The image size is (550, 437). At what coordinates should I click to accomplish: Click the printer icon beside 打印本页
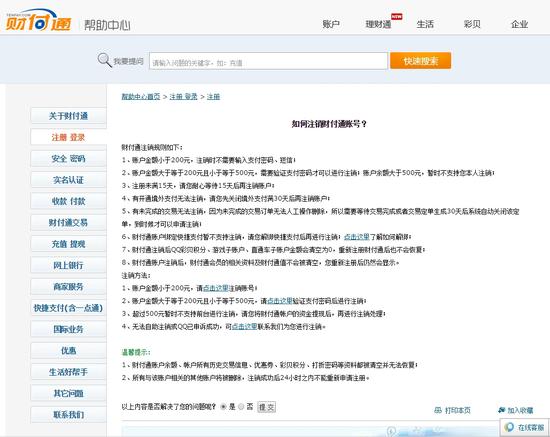click(438, 410)
